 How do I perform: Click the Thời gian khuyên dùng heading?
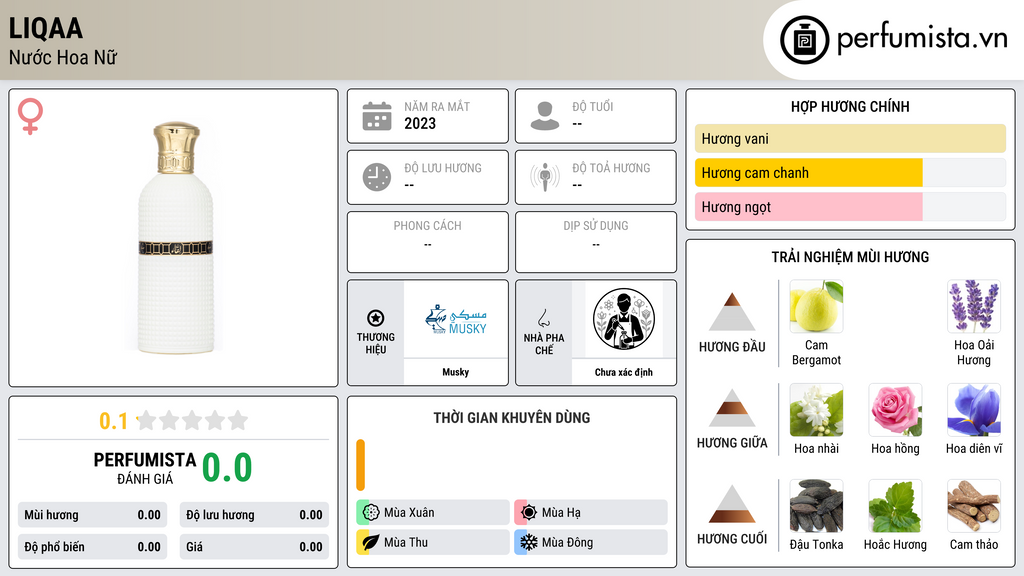tap(512, 417)
